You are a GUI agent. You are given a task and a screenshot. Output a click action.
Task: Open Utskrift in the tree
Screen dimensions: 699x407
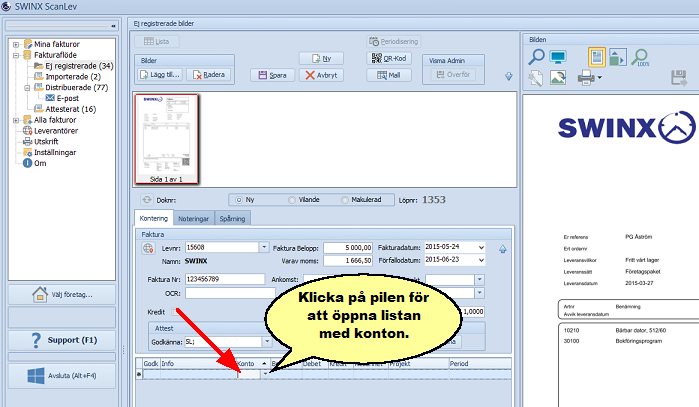(x=41, y=142)
